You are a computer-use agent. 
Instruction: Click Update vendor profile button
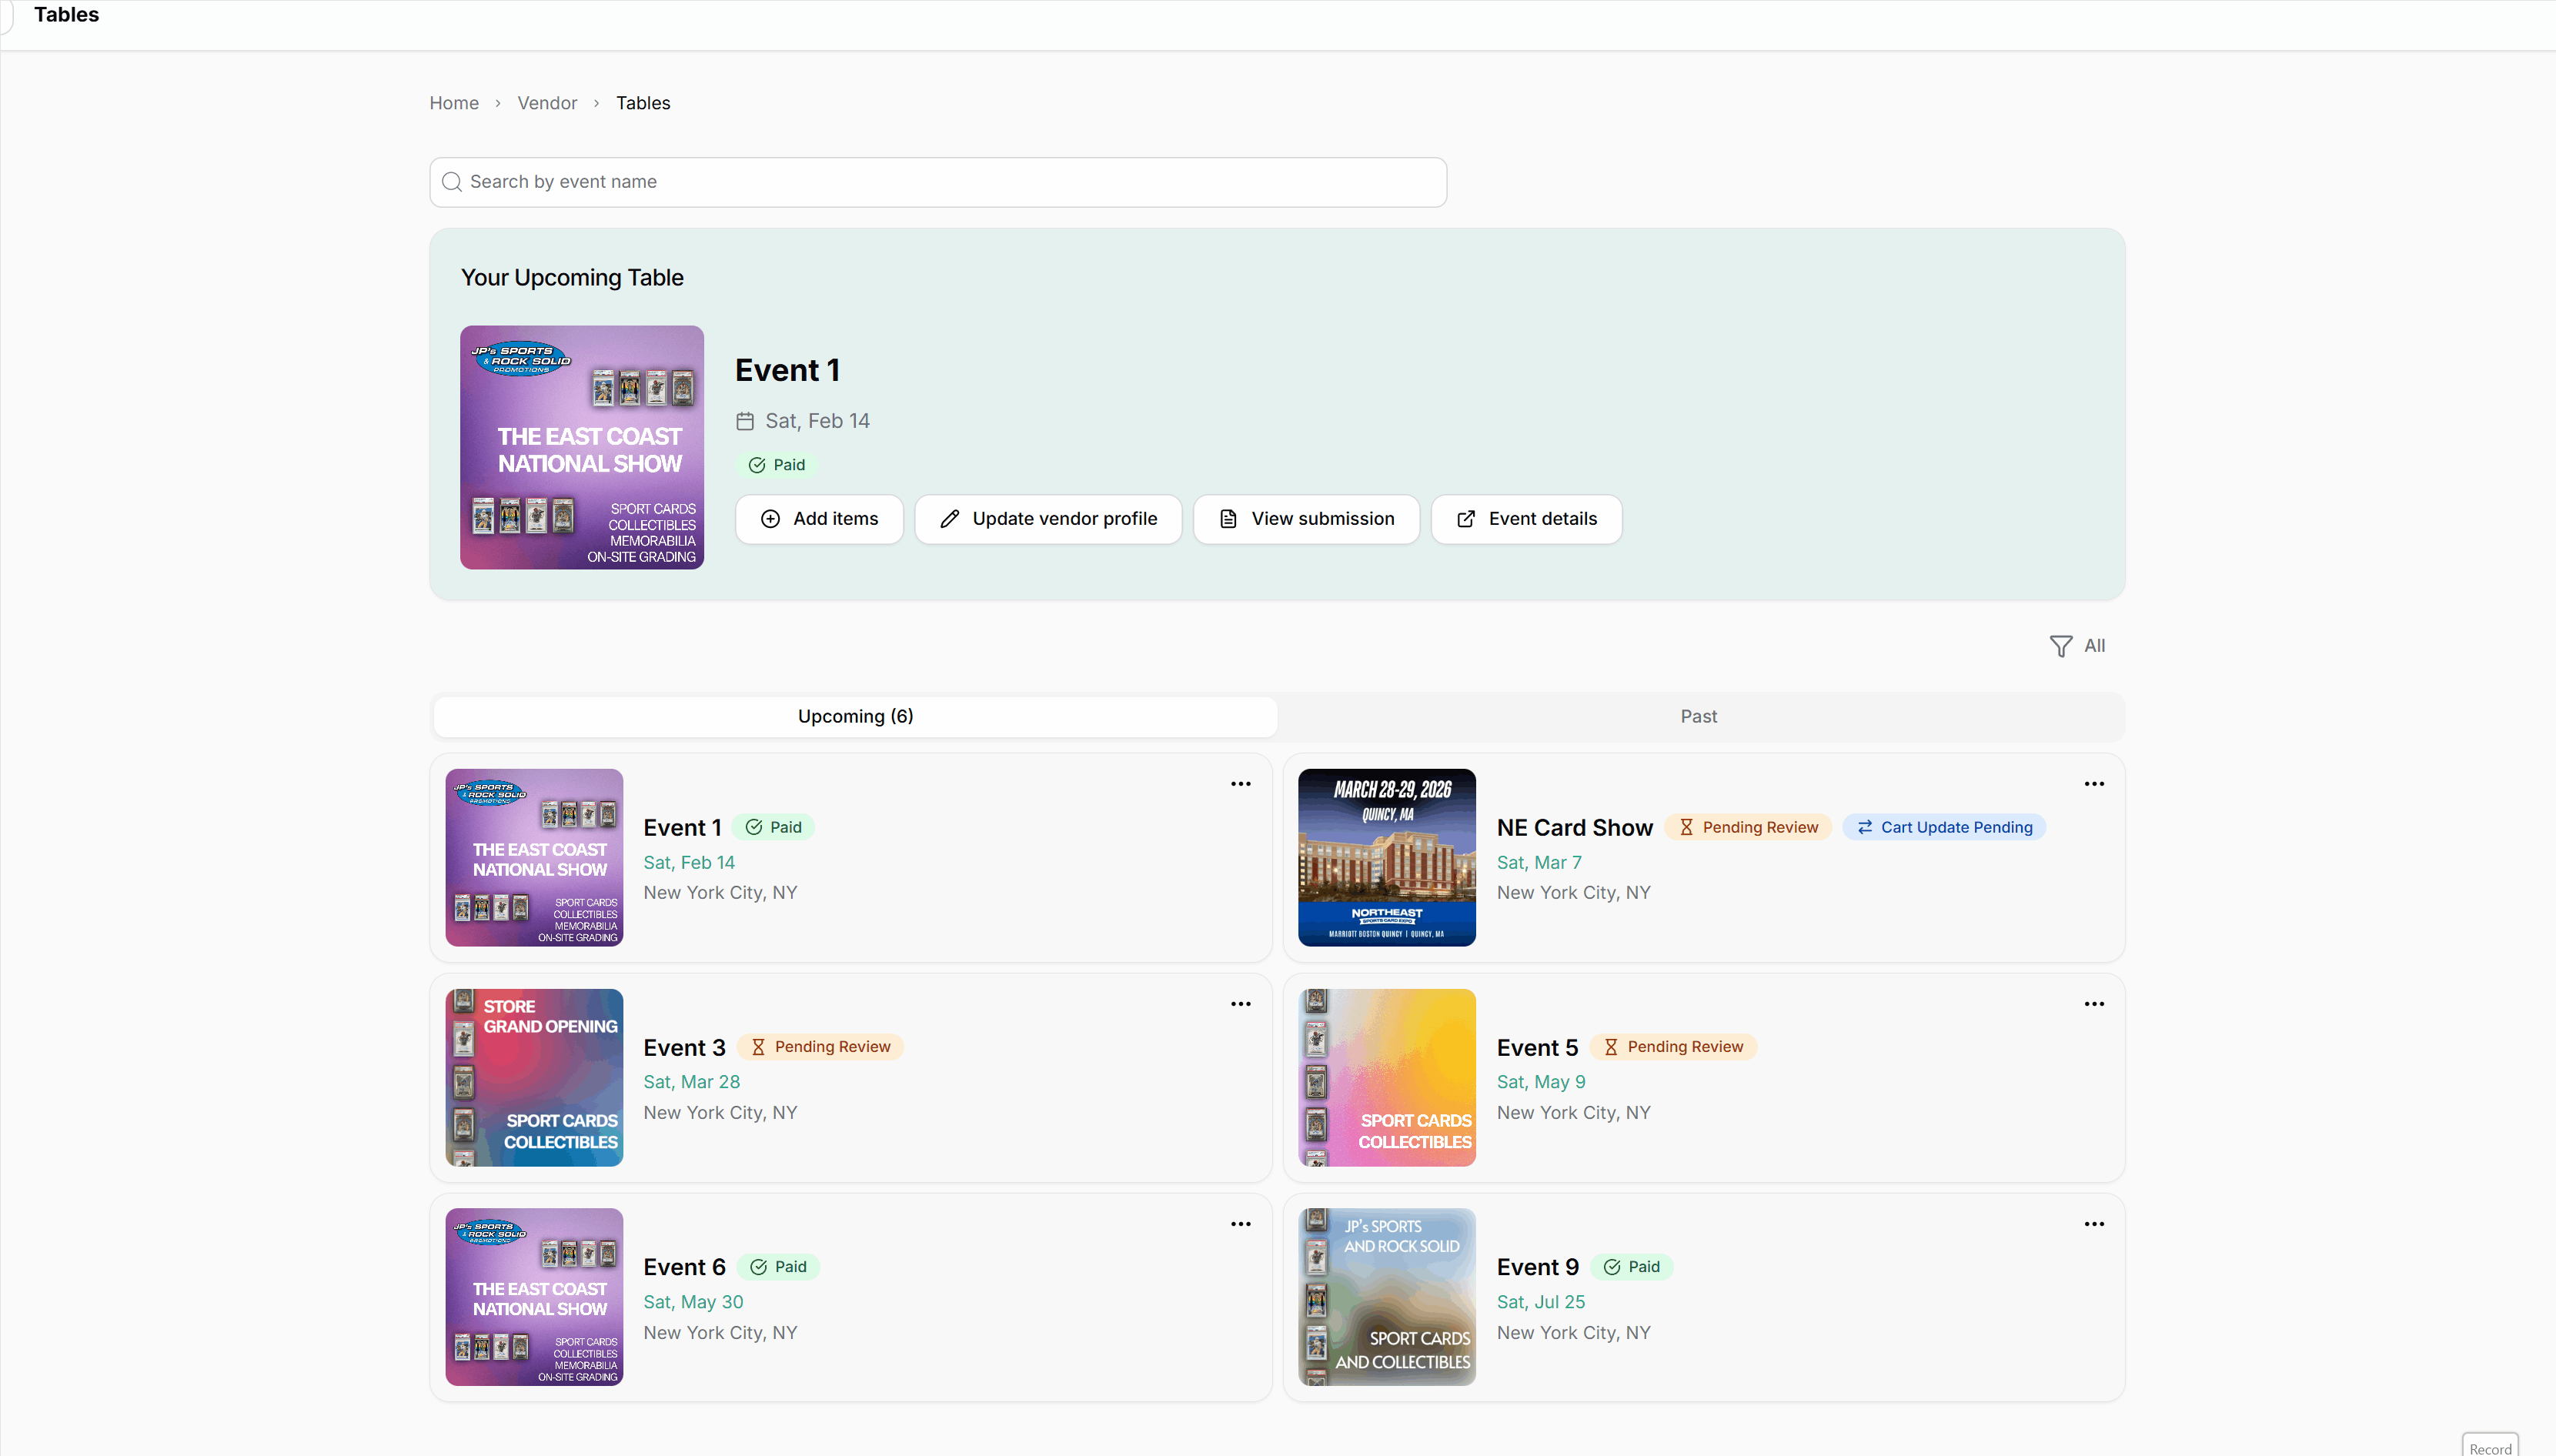tap(1048, 519)
